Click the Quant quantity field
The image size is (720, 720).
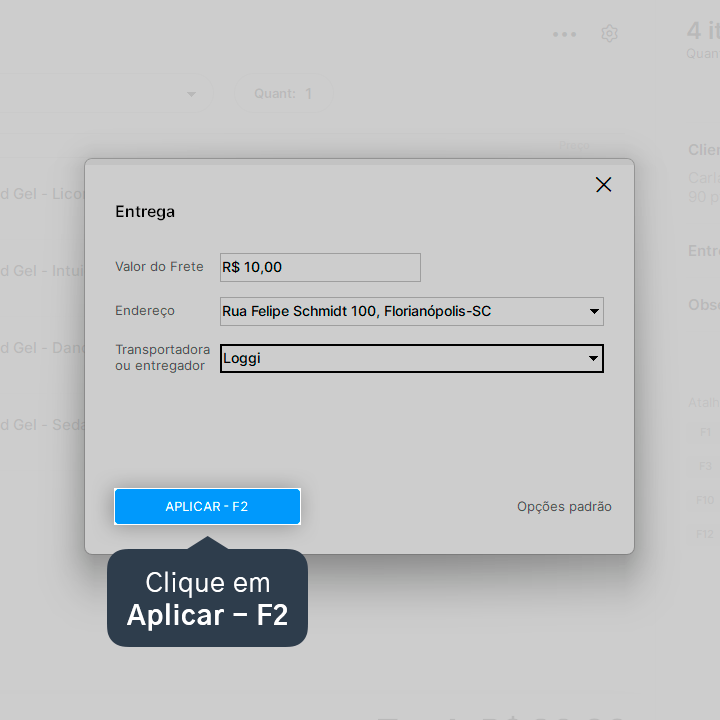click(283, 94)
